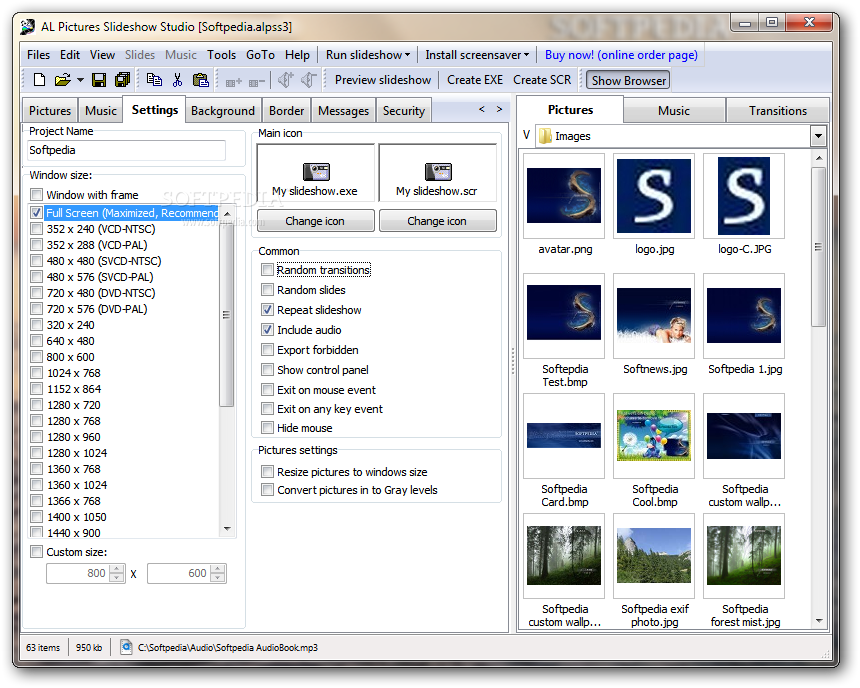
Task: Expand the Images folder combo box arrow
Action: pyautogui.click(x=818, y=136)
